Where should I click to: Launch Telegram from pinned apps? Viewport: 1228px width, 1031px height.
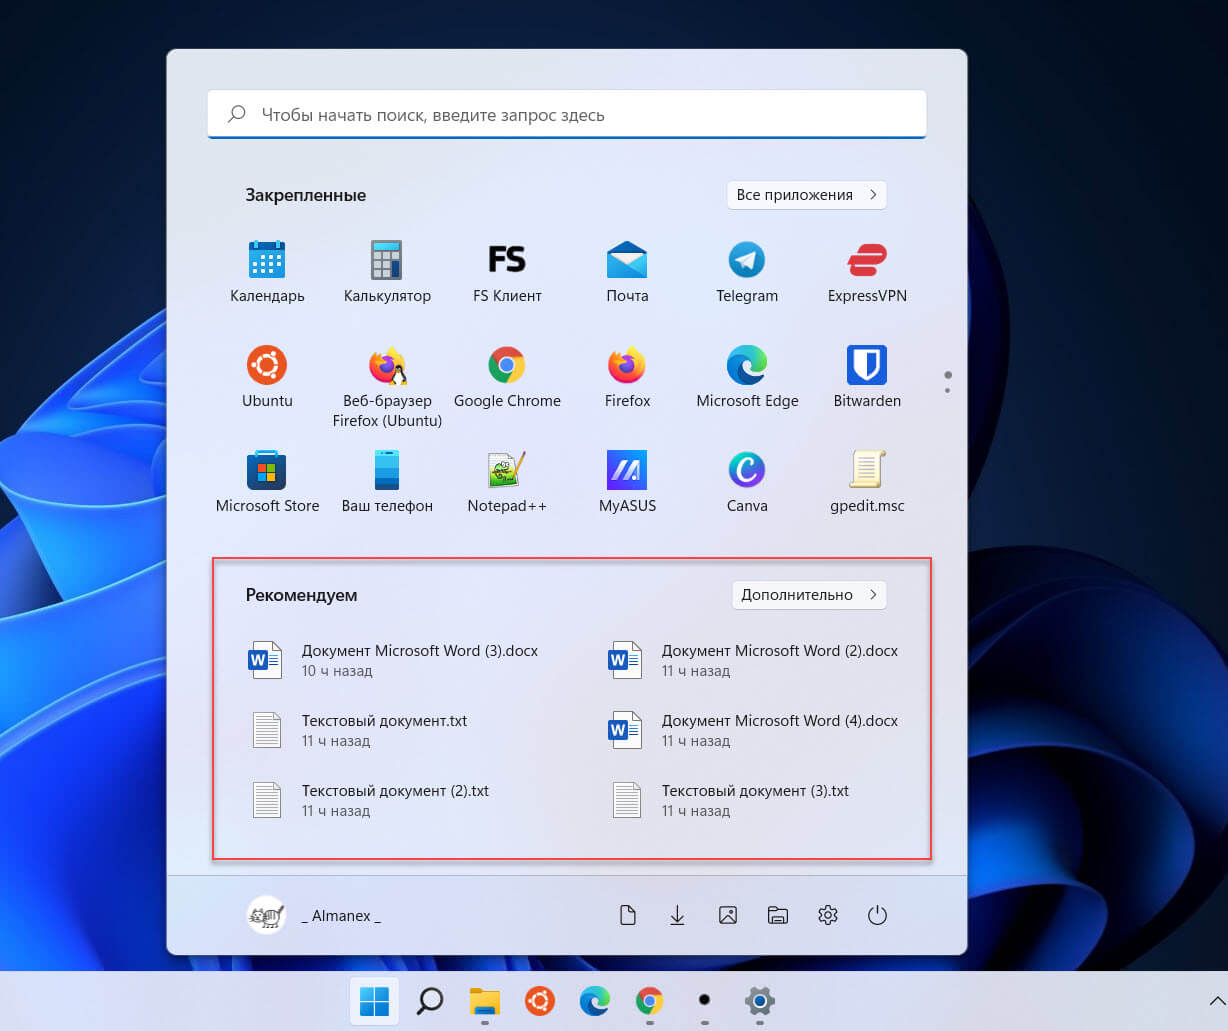[747, 272]
